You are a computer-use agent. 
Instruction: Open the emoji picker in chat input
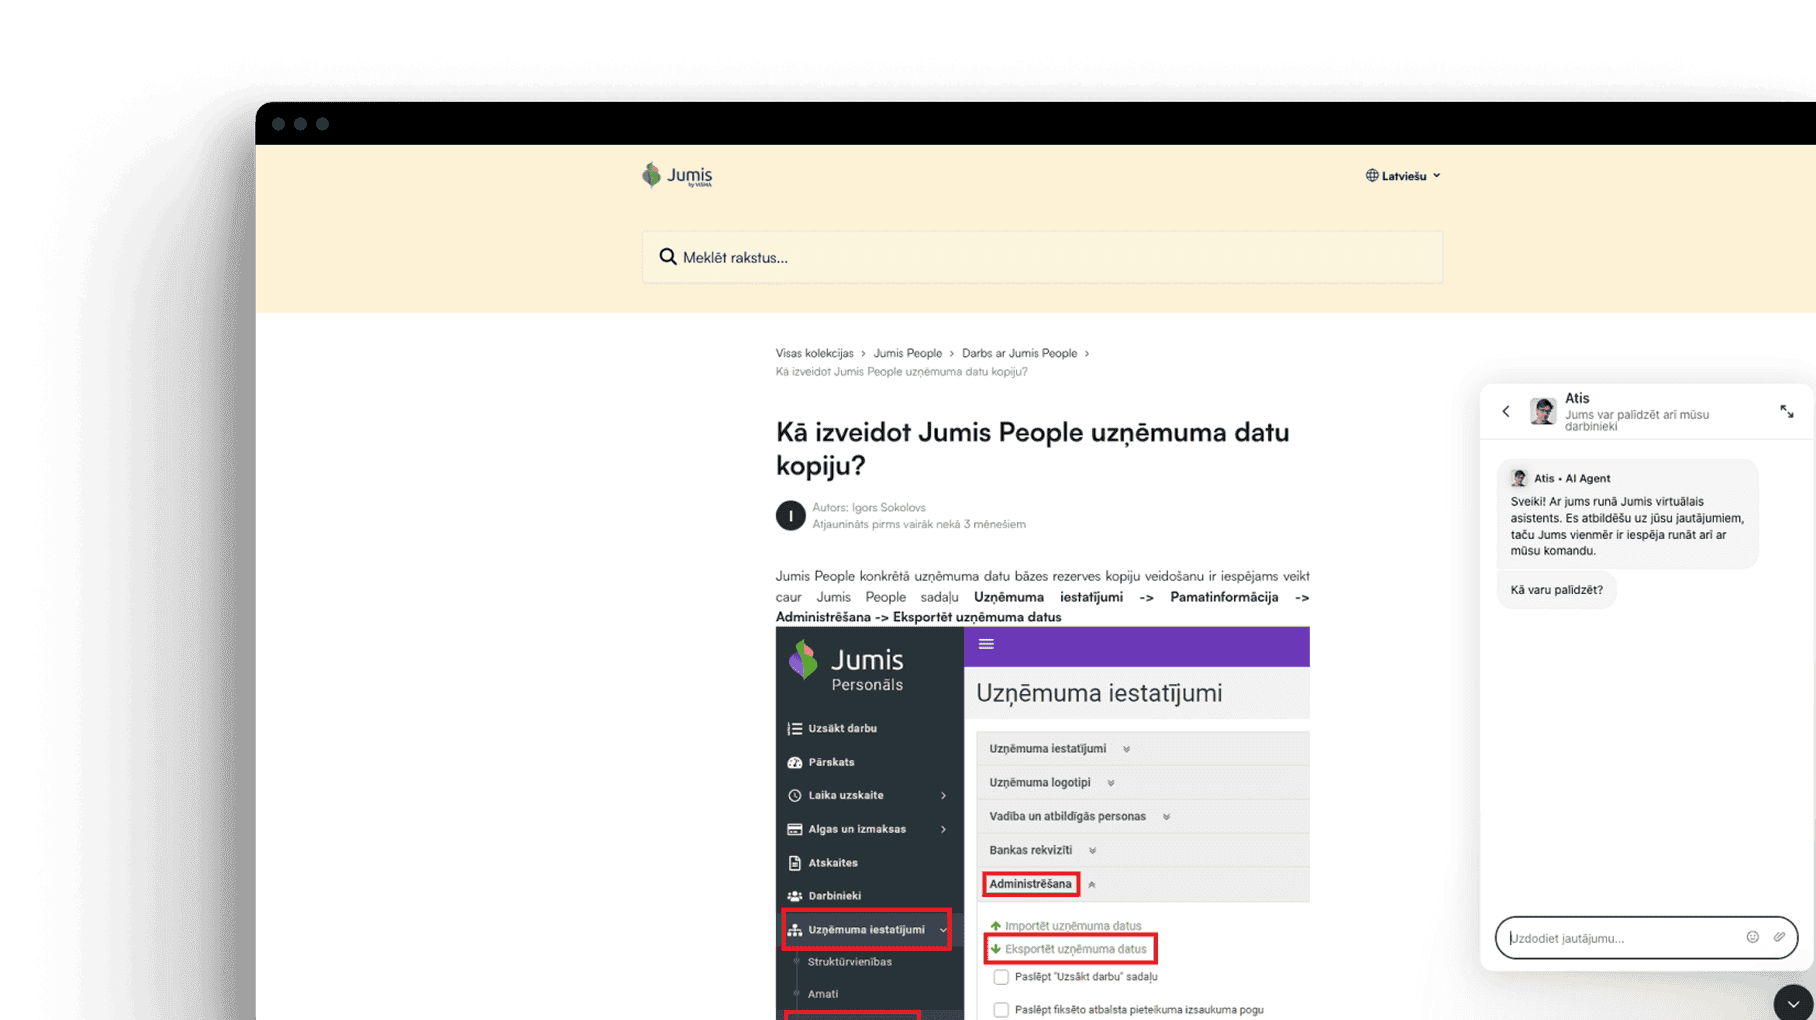(1752, 937)
